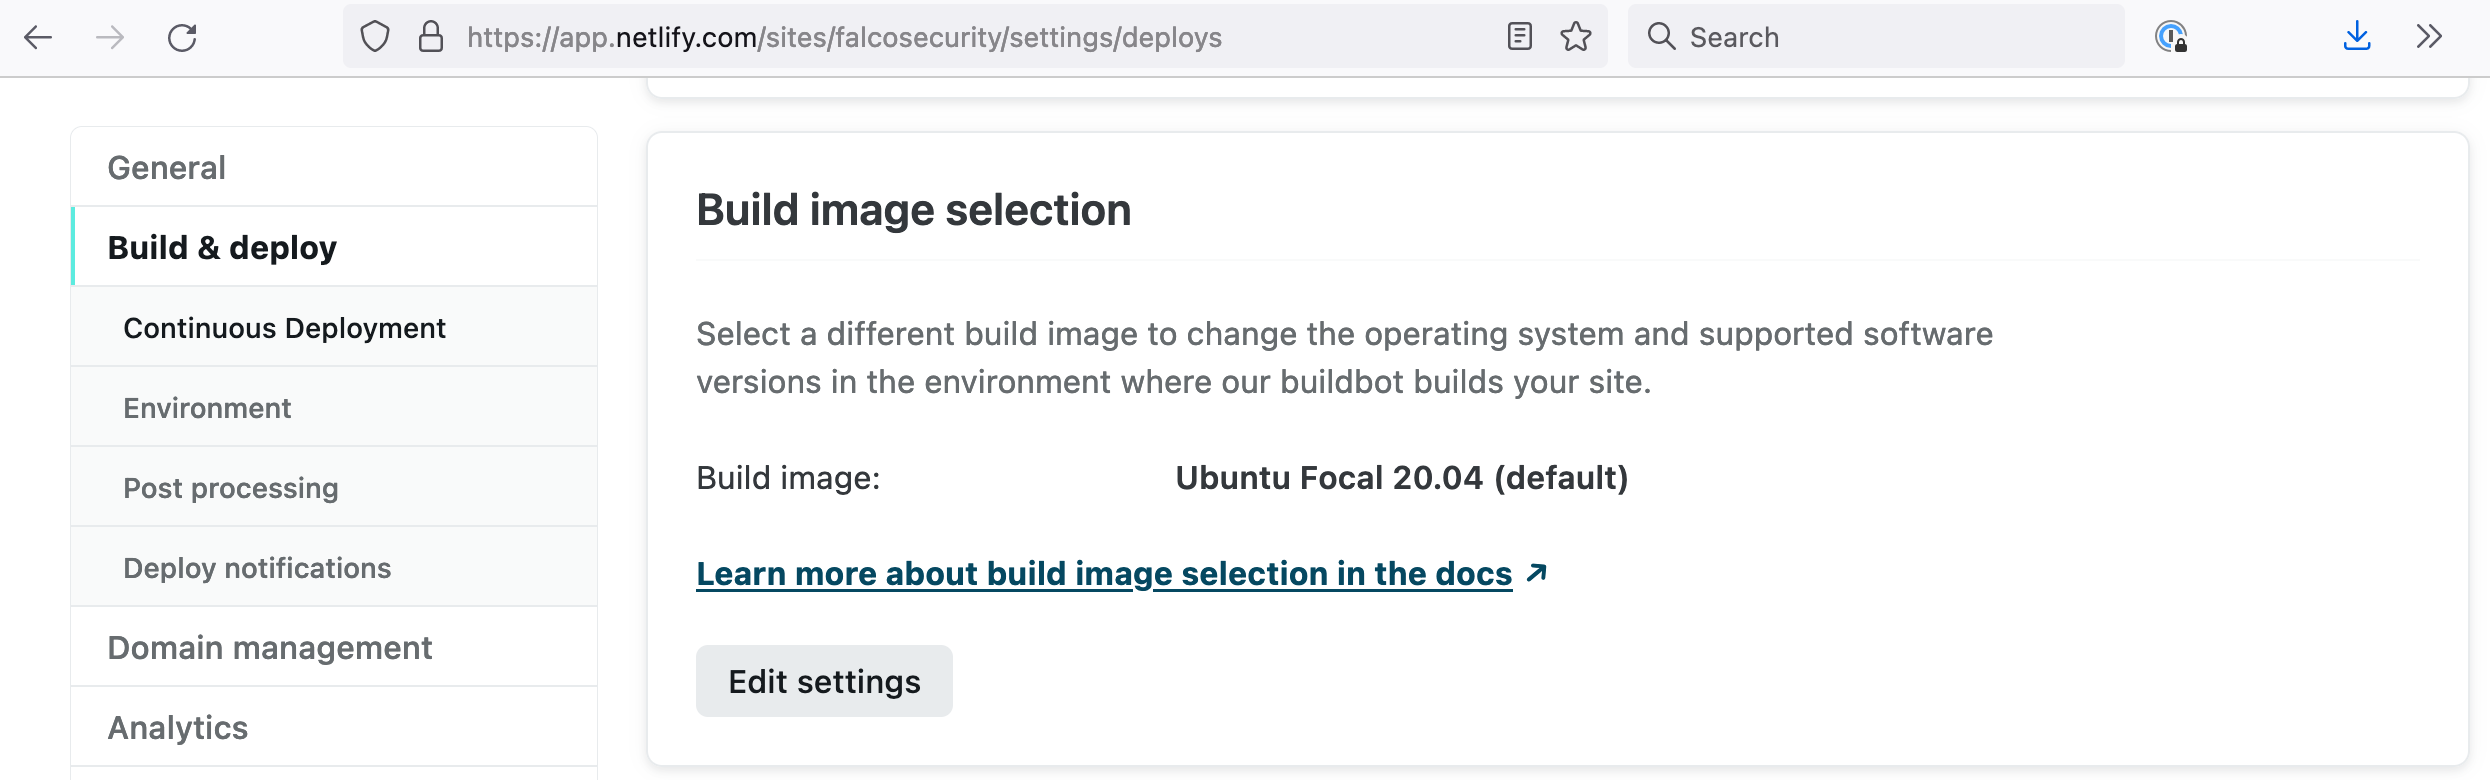Screen dimensions: 2490x780
Task: Bookmark this page via the star icon
Action: click(1576, 37)
